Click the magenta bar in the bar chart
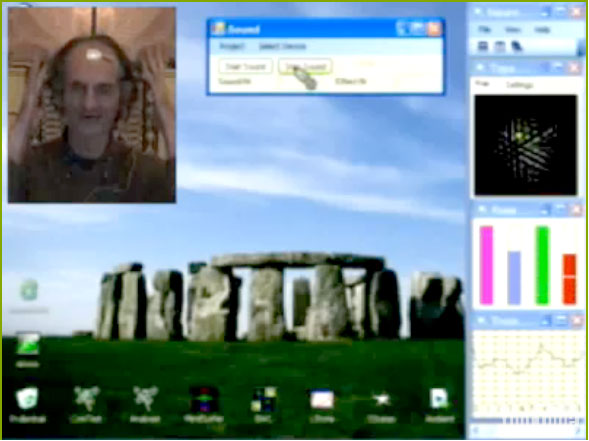The image size is (589, 441). pos(486,265)
